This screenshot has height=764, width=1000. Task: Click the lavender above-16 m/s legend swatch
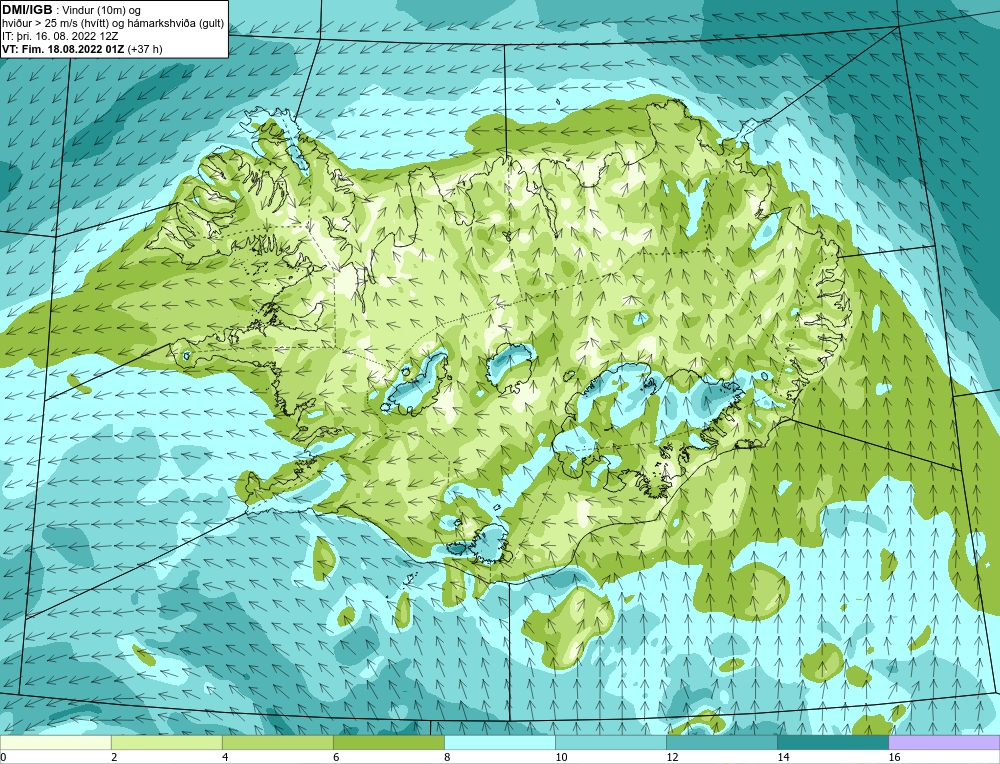click(944, 742)
